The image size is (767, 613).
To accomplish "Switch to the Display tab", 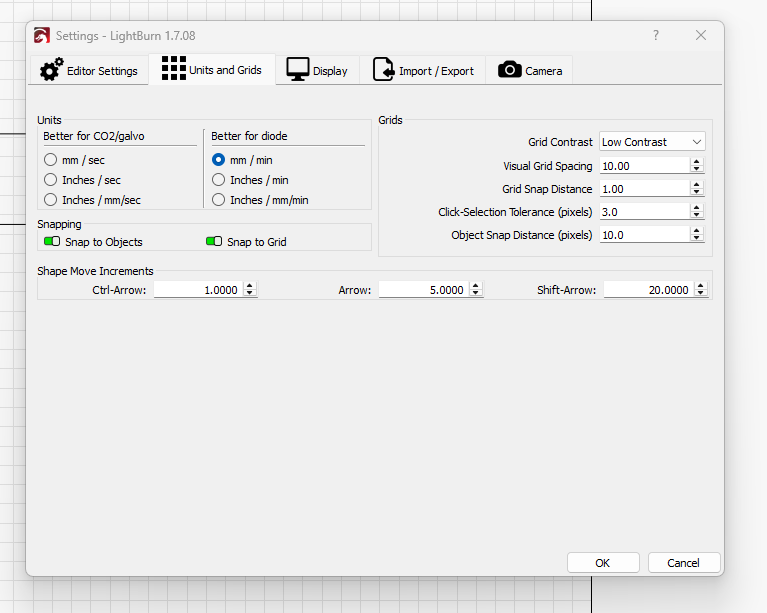I will point(318,71).
